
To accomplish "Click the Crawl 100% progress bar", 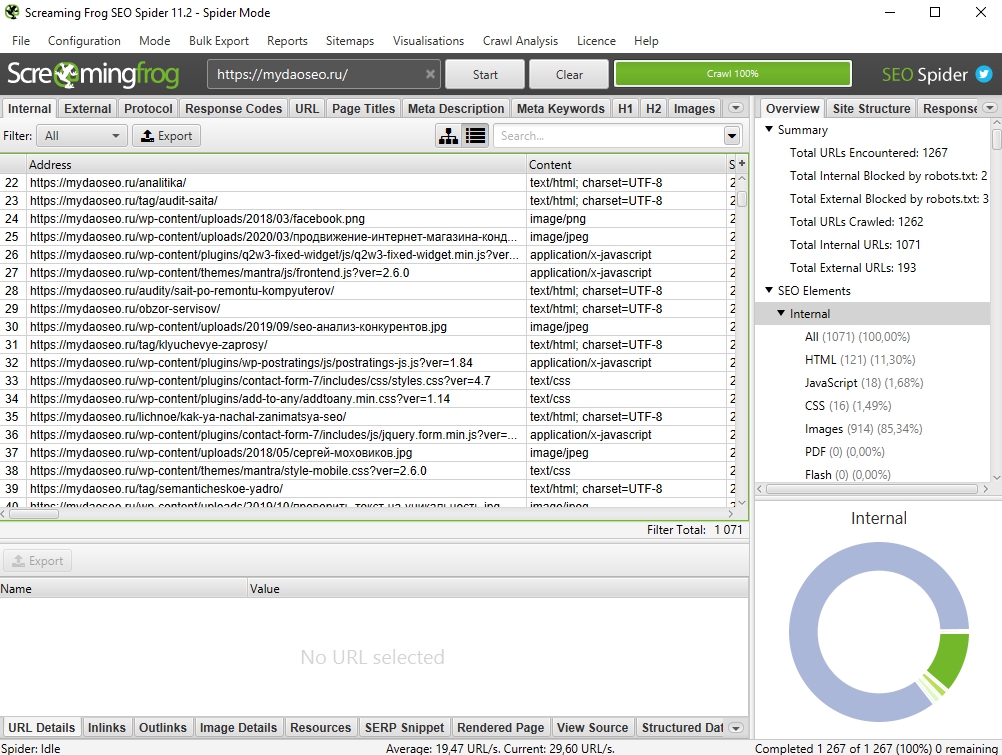I will click(x=732, y=74).
